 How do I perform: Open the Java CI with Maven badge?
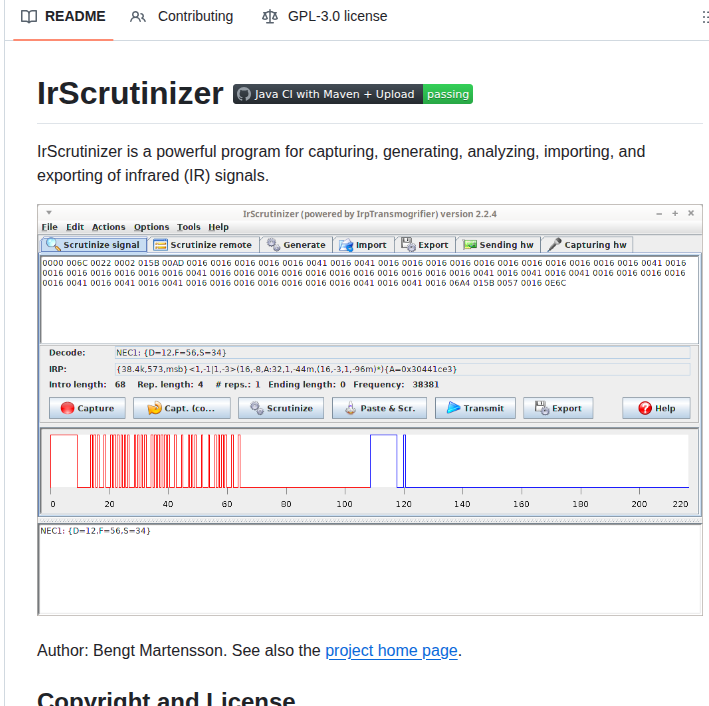click(353, 94)
